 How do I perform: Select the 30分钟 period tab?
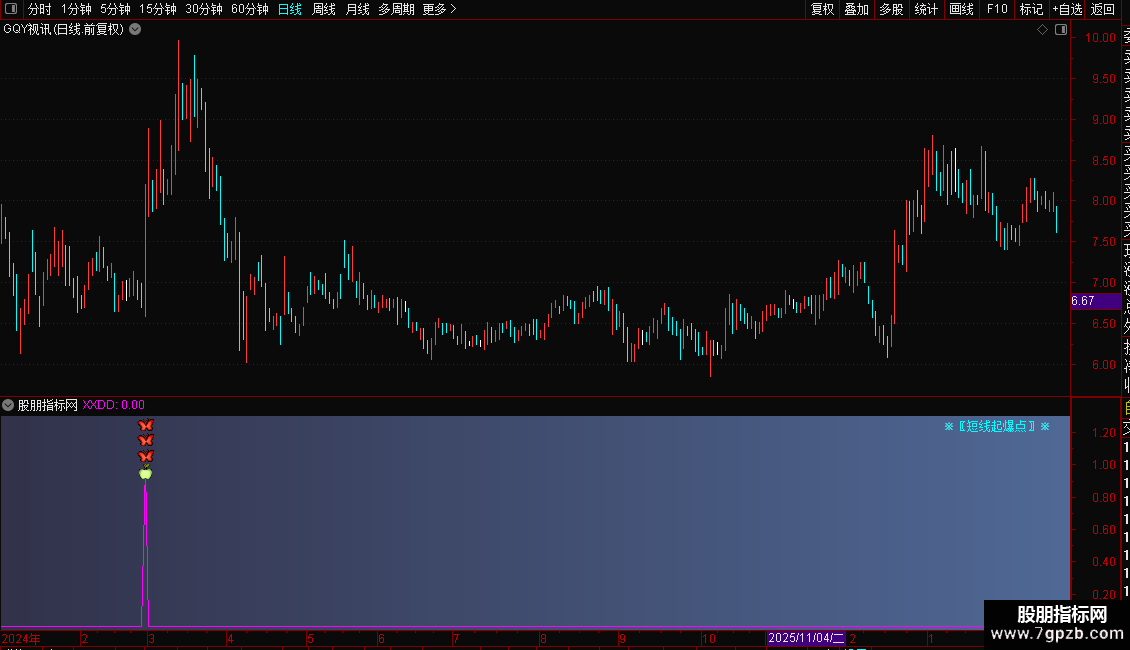pos(203,9)
